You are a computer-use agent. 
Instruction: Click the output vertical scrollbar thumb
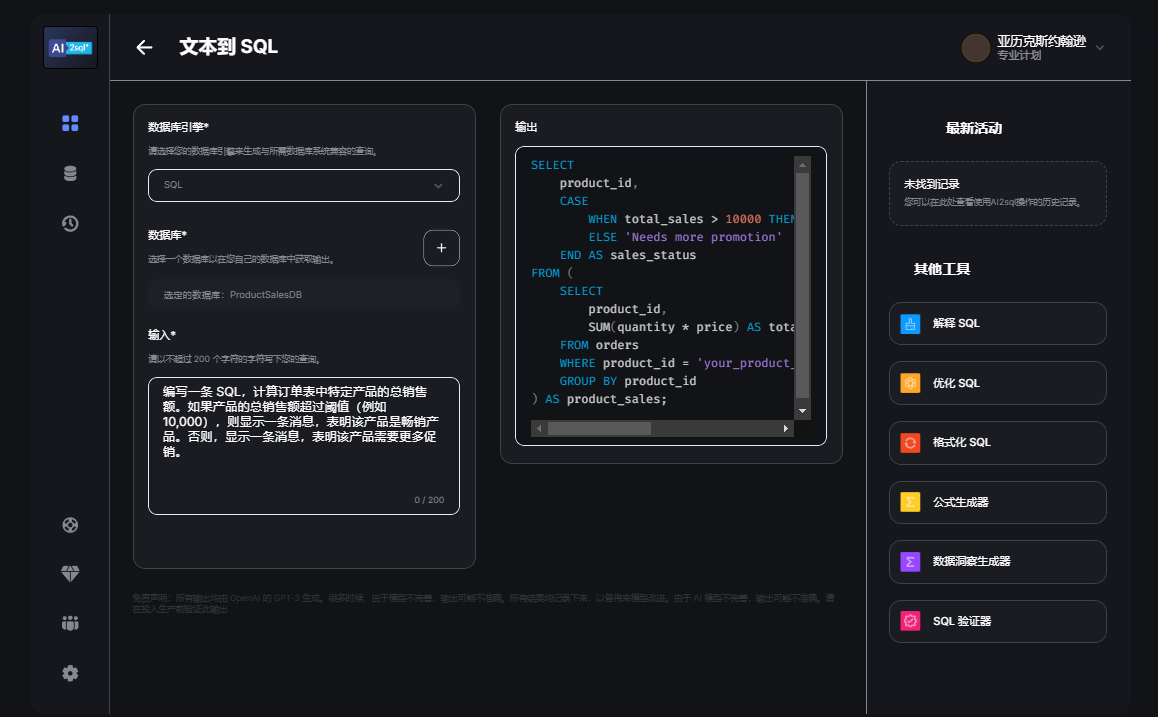click(802, 285)
